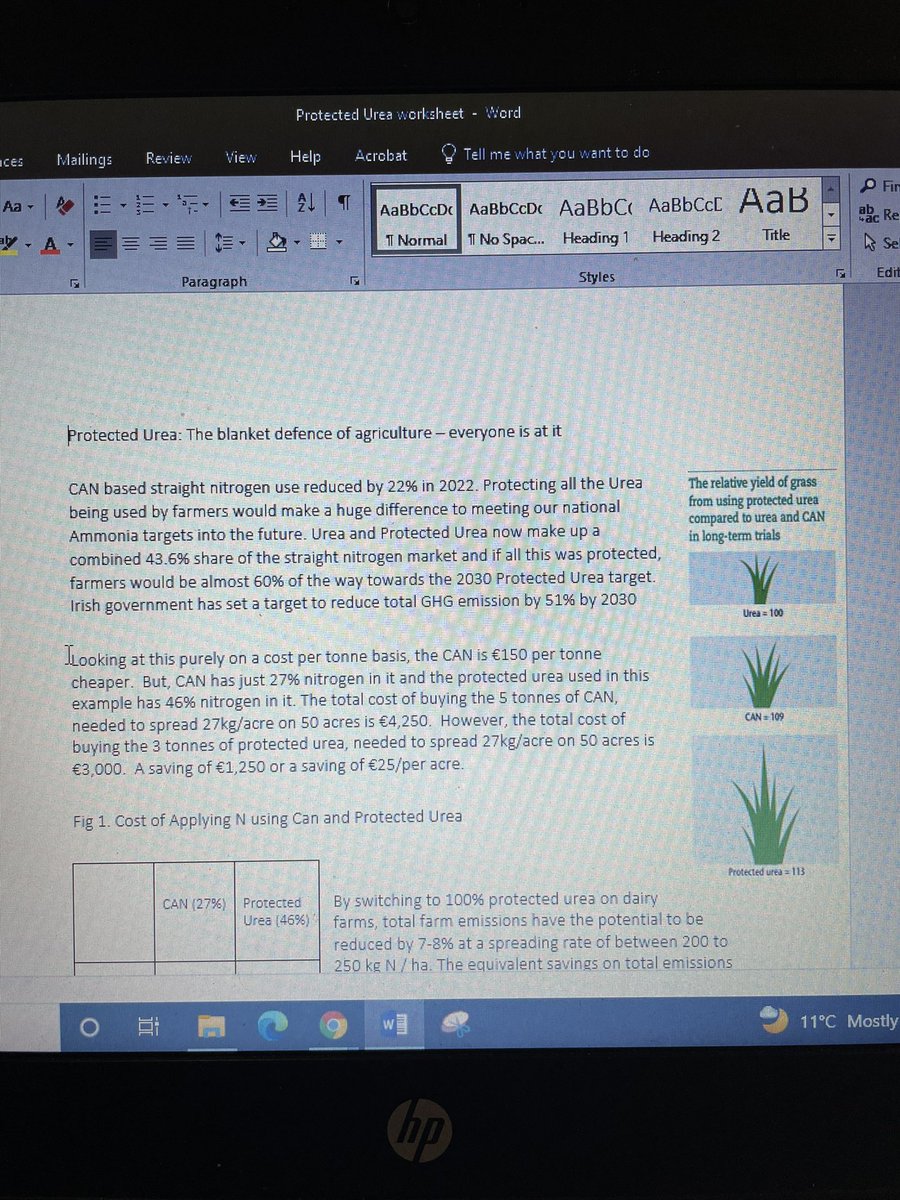
Task: Open File Explorer from the taskbar
Action: [x=211, y=1025]
